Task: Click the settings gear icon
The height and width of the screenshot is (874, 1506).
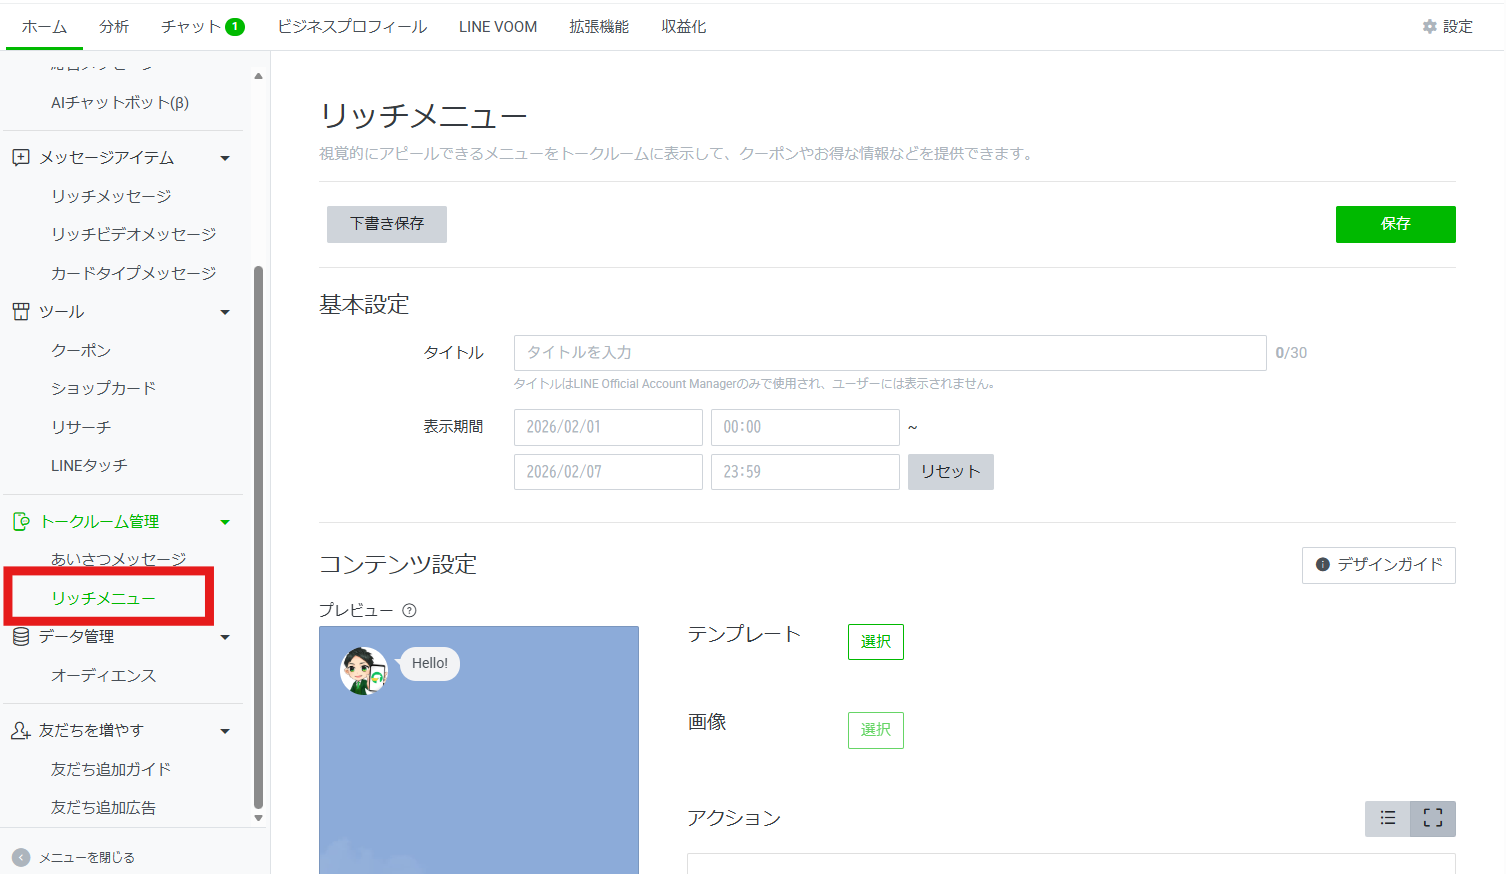Action: (x=1429, y=27)
